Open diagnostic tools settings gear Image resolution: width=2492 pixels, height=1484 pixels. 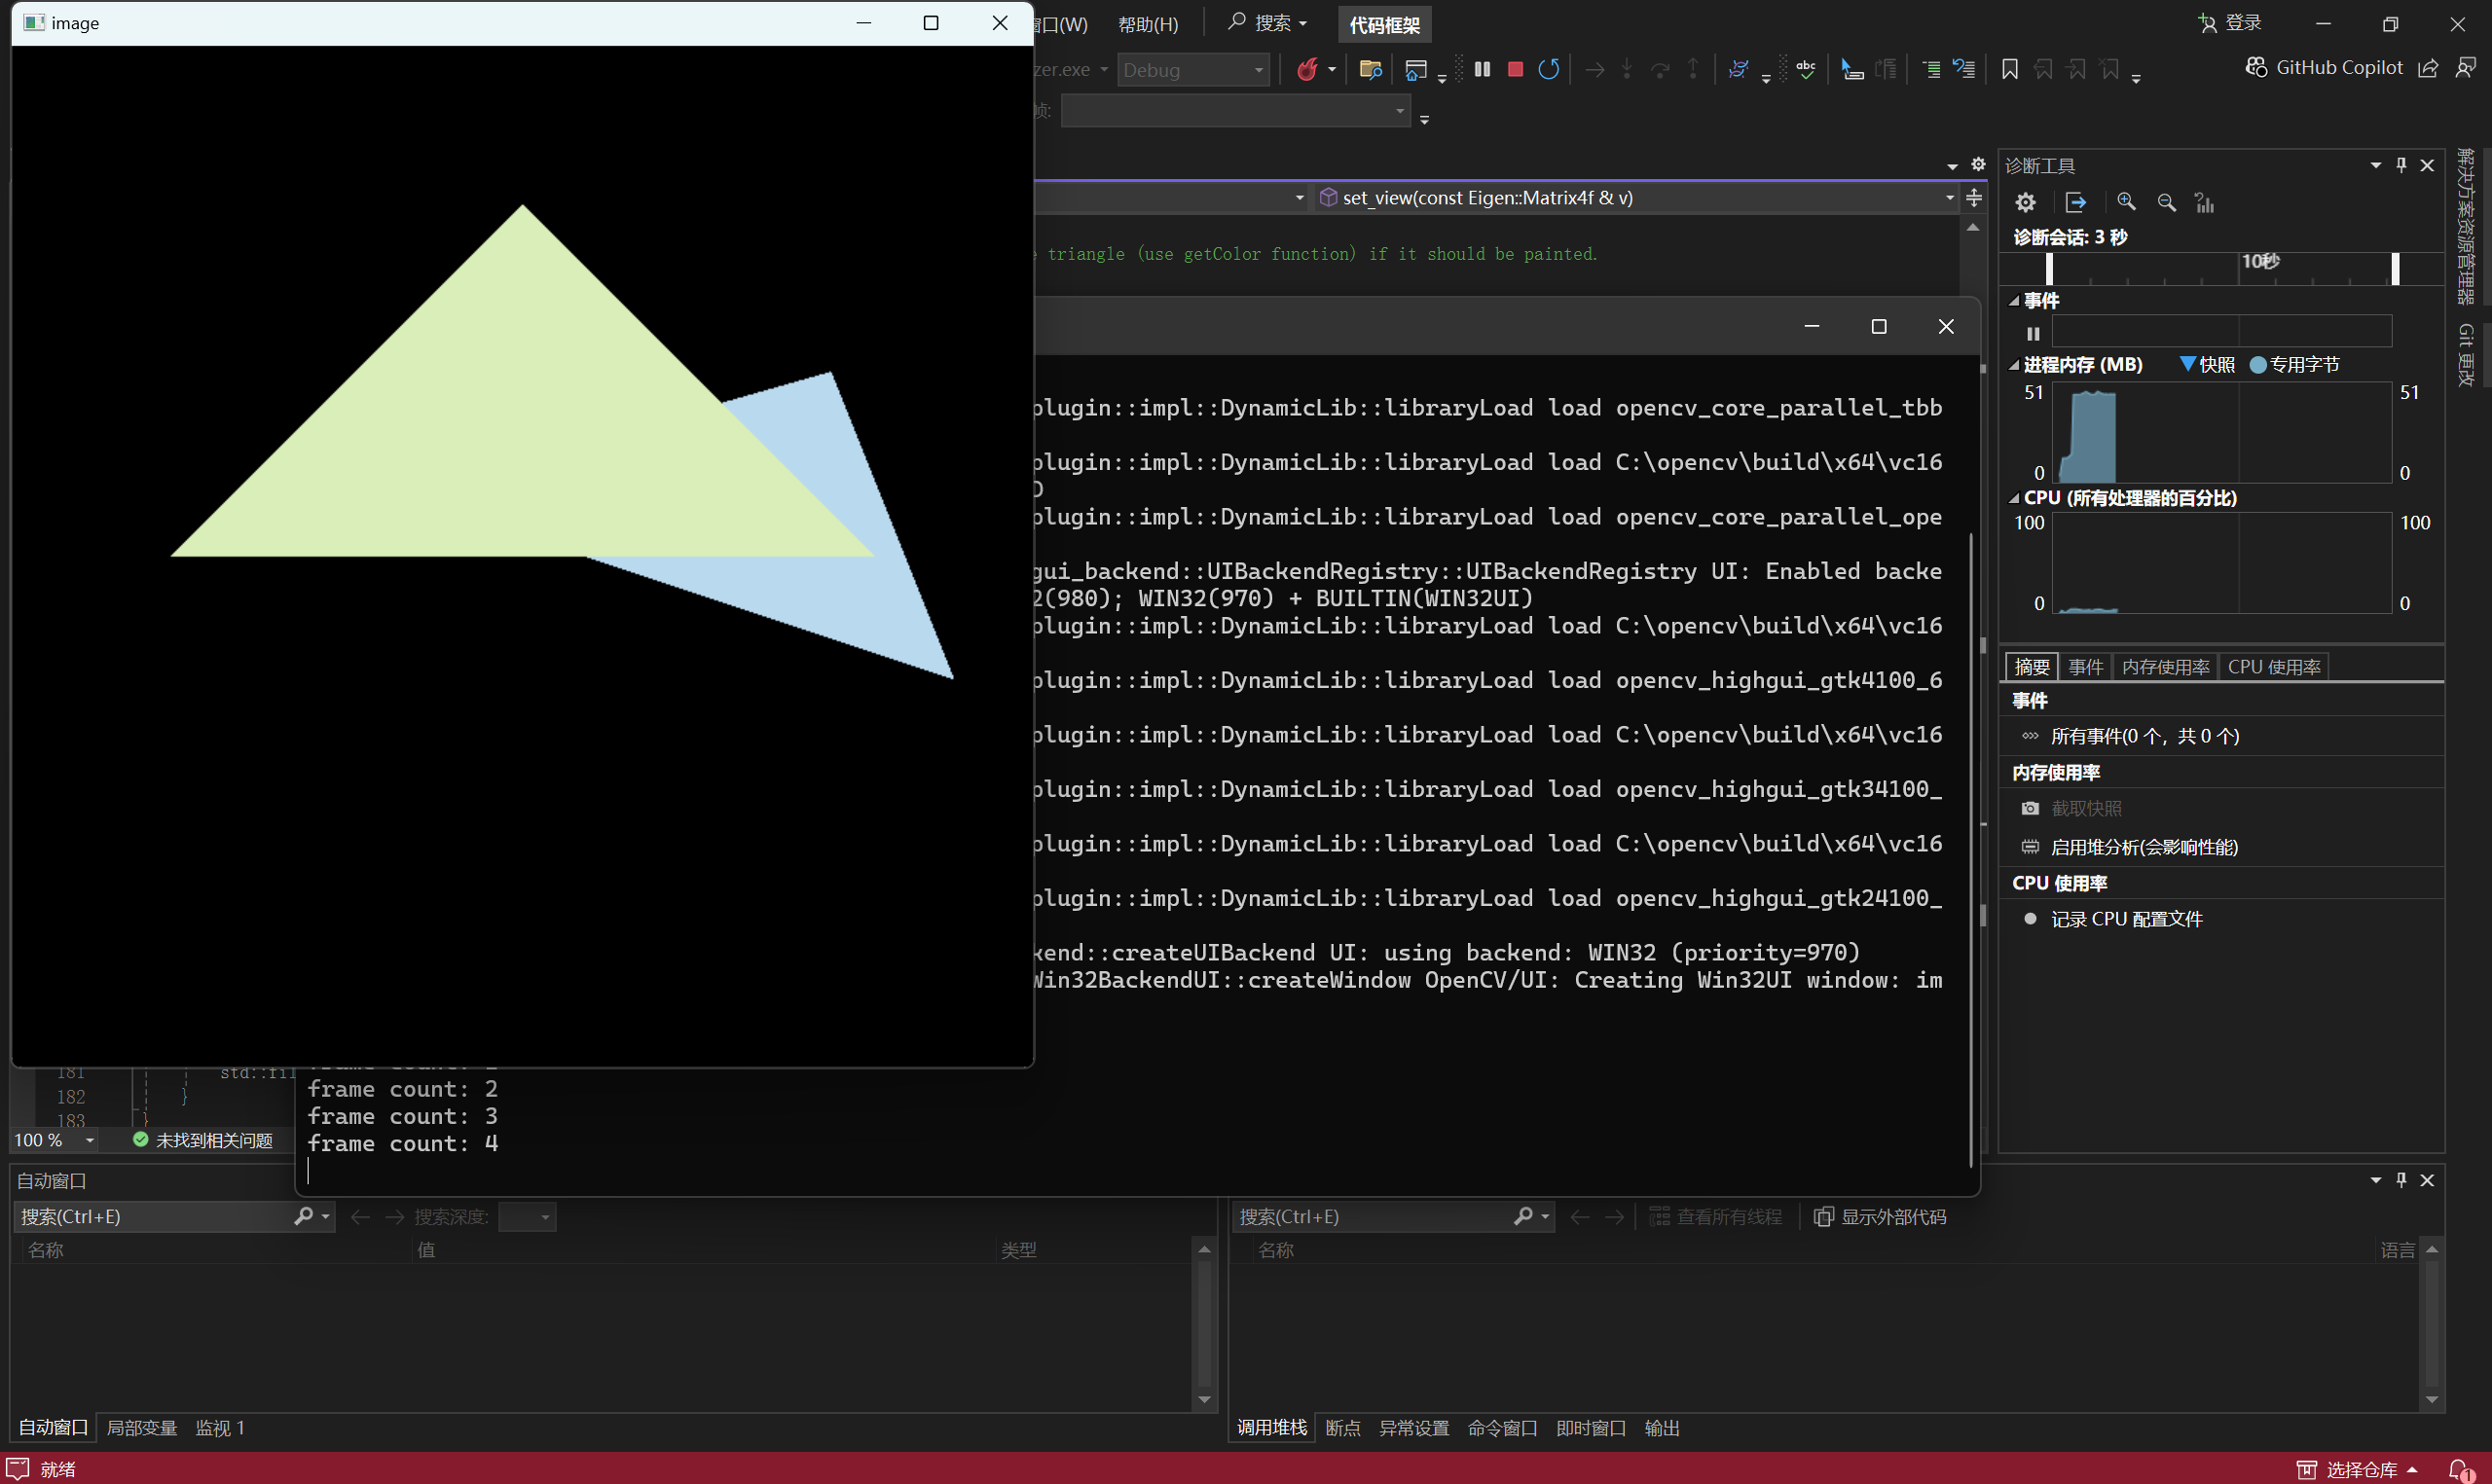(2026, 203)
